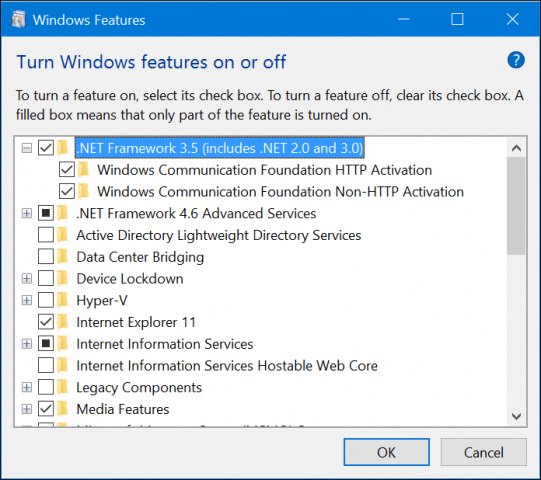Confirm changes with the OK button
Image resolution: width=541 pixels, height=480 pixels.
click(386, 452)
